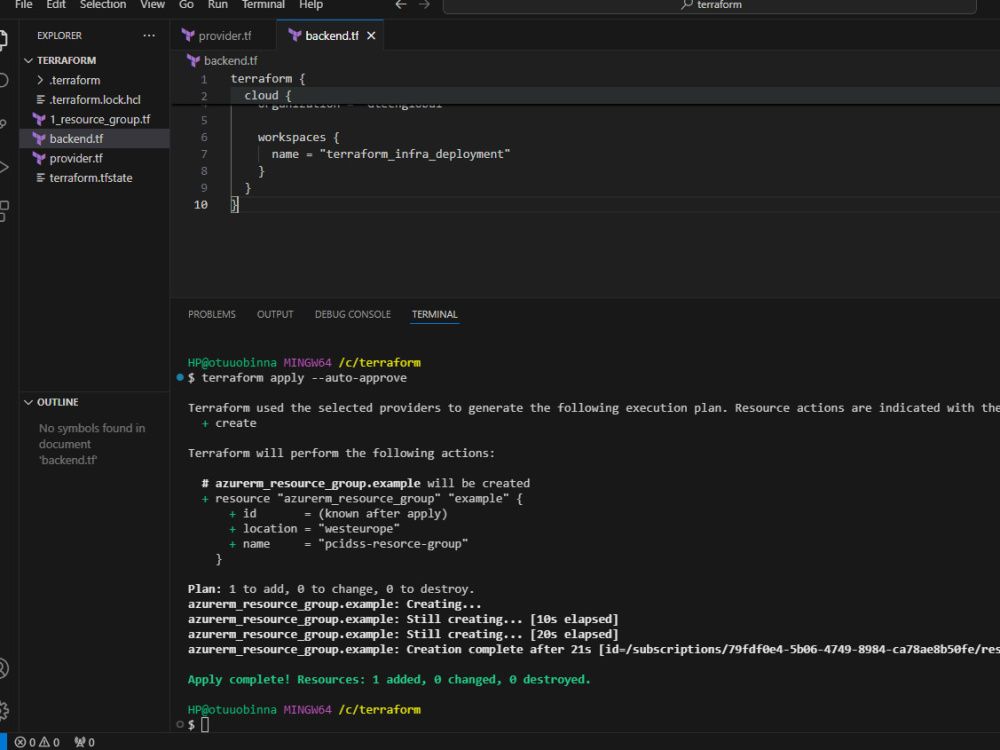
Task: Open the Terminal menu
Action: pos(263,6)
